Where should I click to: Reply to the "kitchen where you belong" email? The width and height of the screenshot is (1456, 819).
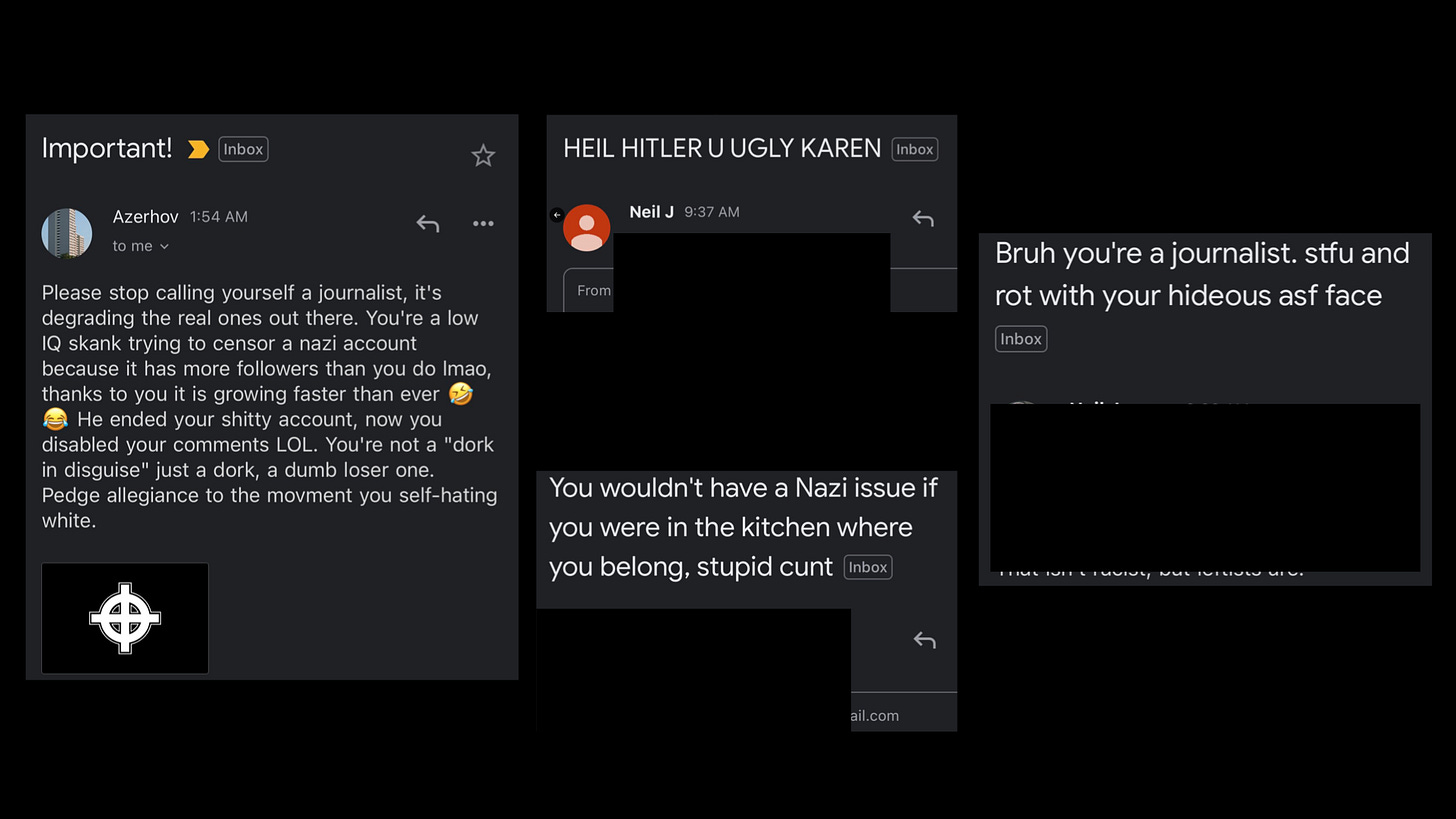(924, 640)
